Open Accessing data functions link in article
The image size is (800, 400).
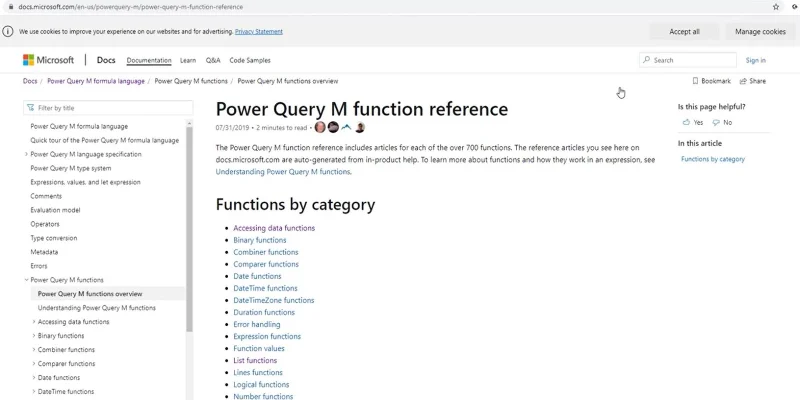coord(274,228)
